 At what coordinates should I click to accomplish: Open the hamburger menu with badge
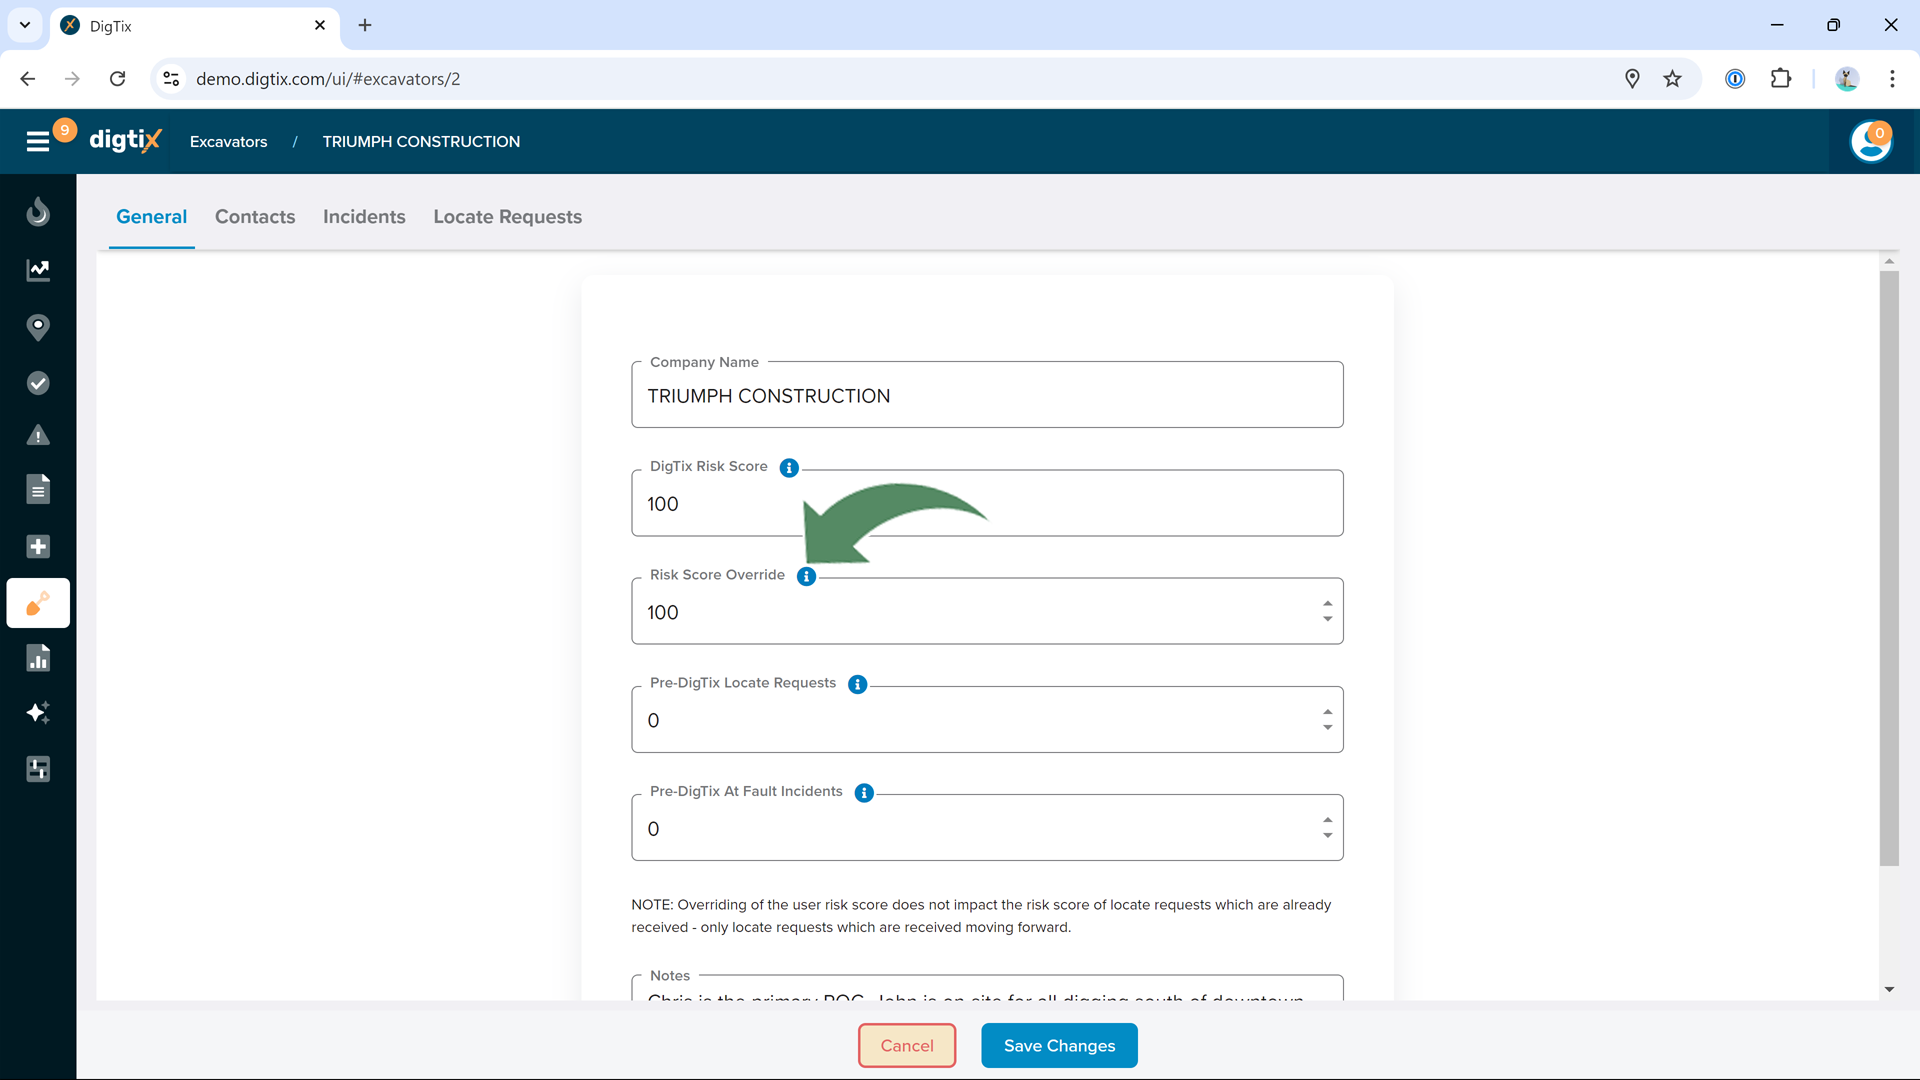coord(38,141)
